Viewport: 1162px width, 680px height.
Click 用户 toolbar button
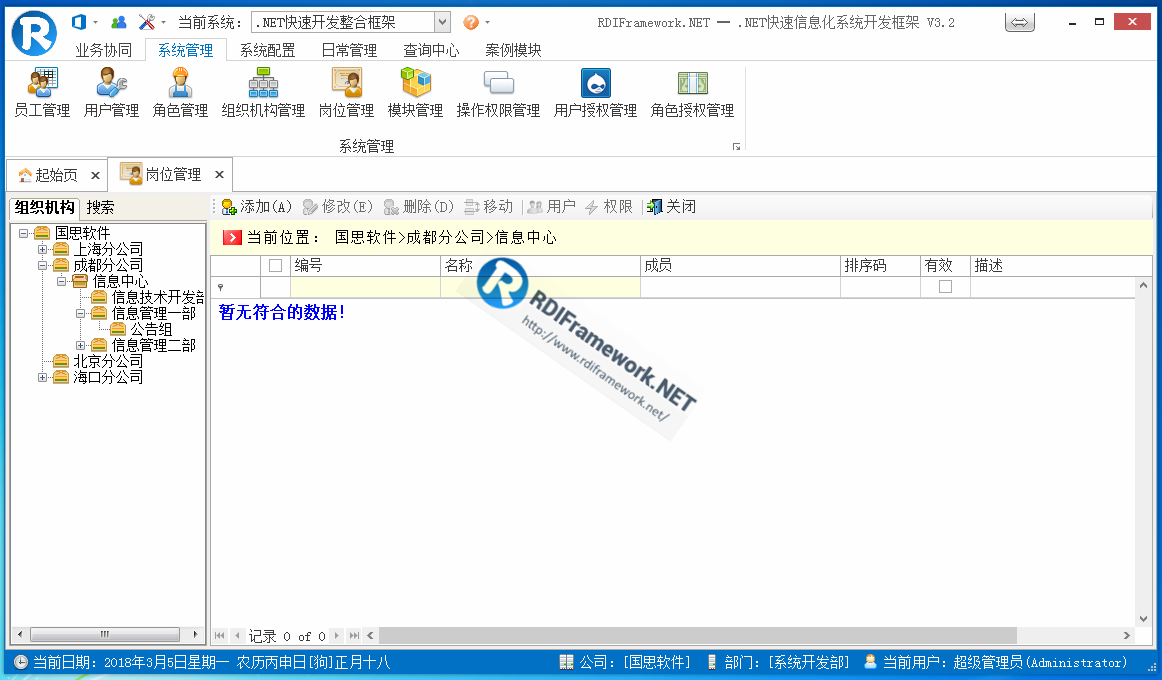551,207
